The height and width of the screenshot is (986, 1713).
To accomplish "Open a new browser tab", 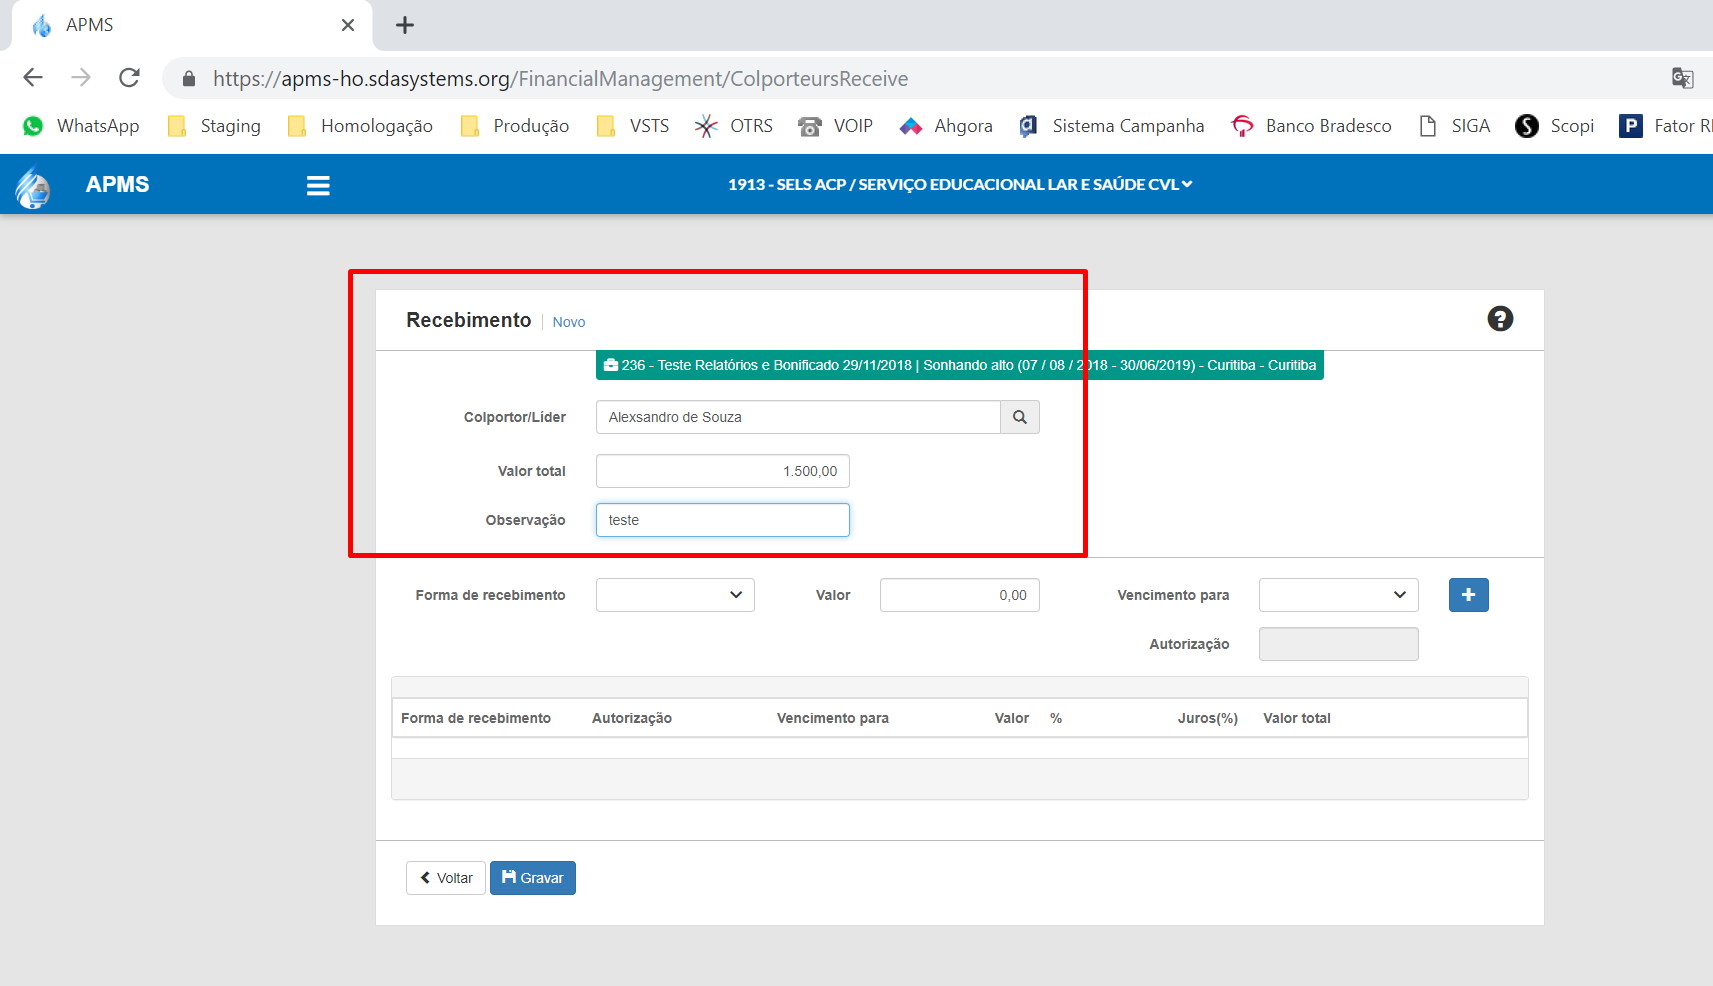I will point(405,25).
